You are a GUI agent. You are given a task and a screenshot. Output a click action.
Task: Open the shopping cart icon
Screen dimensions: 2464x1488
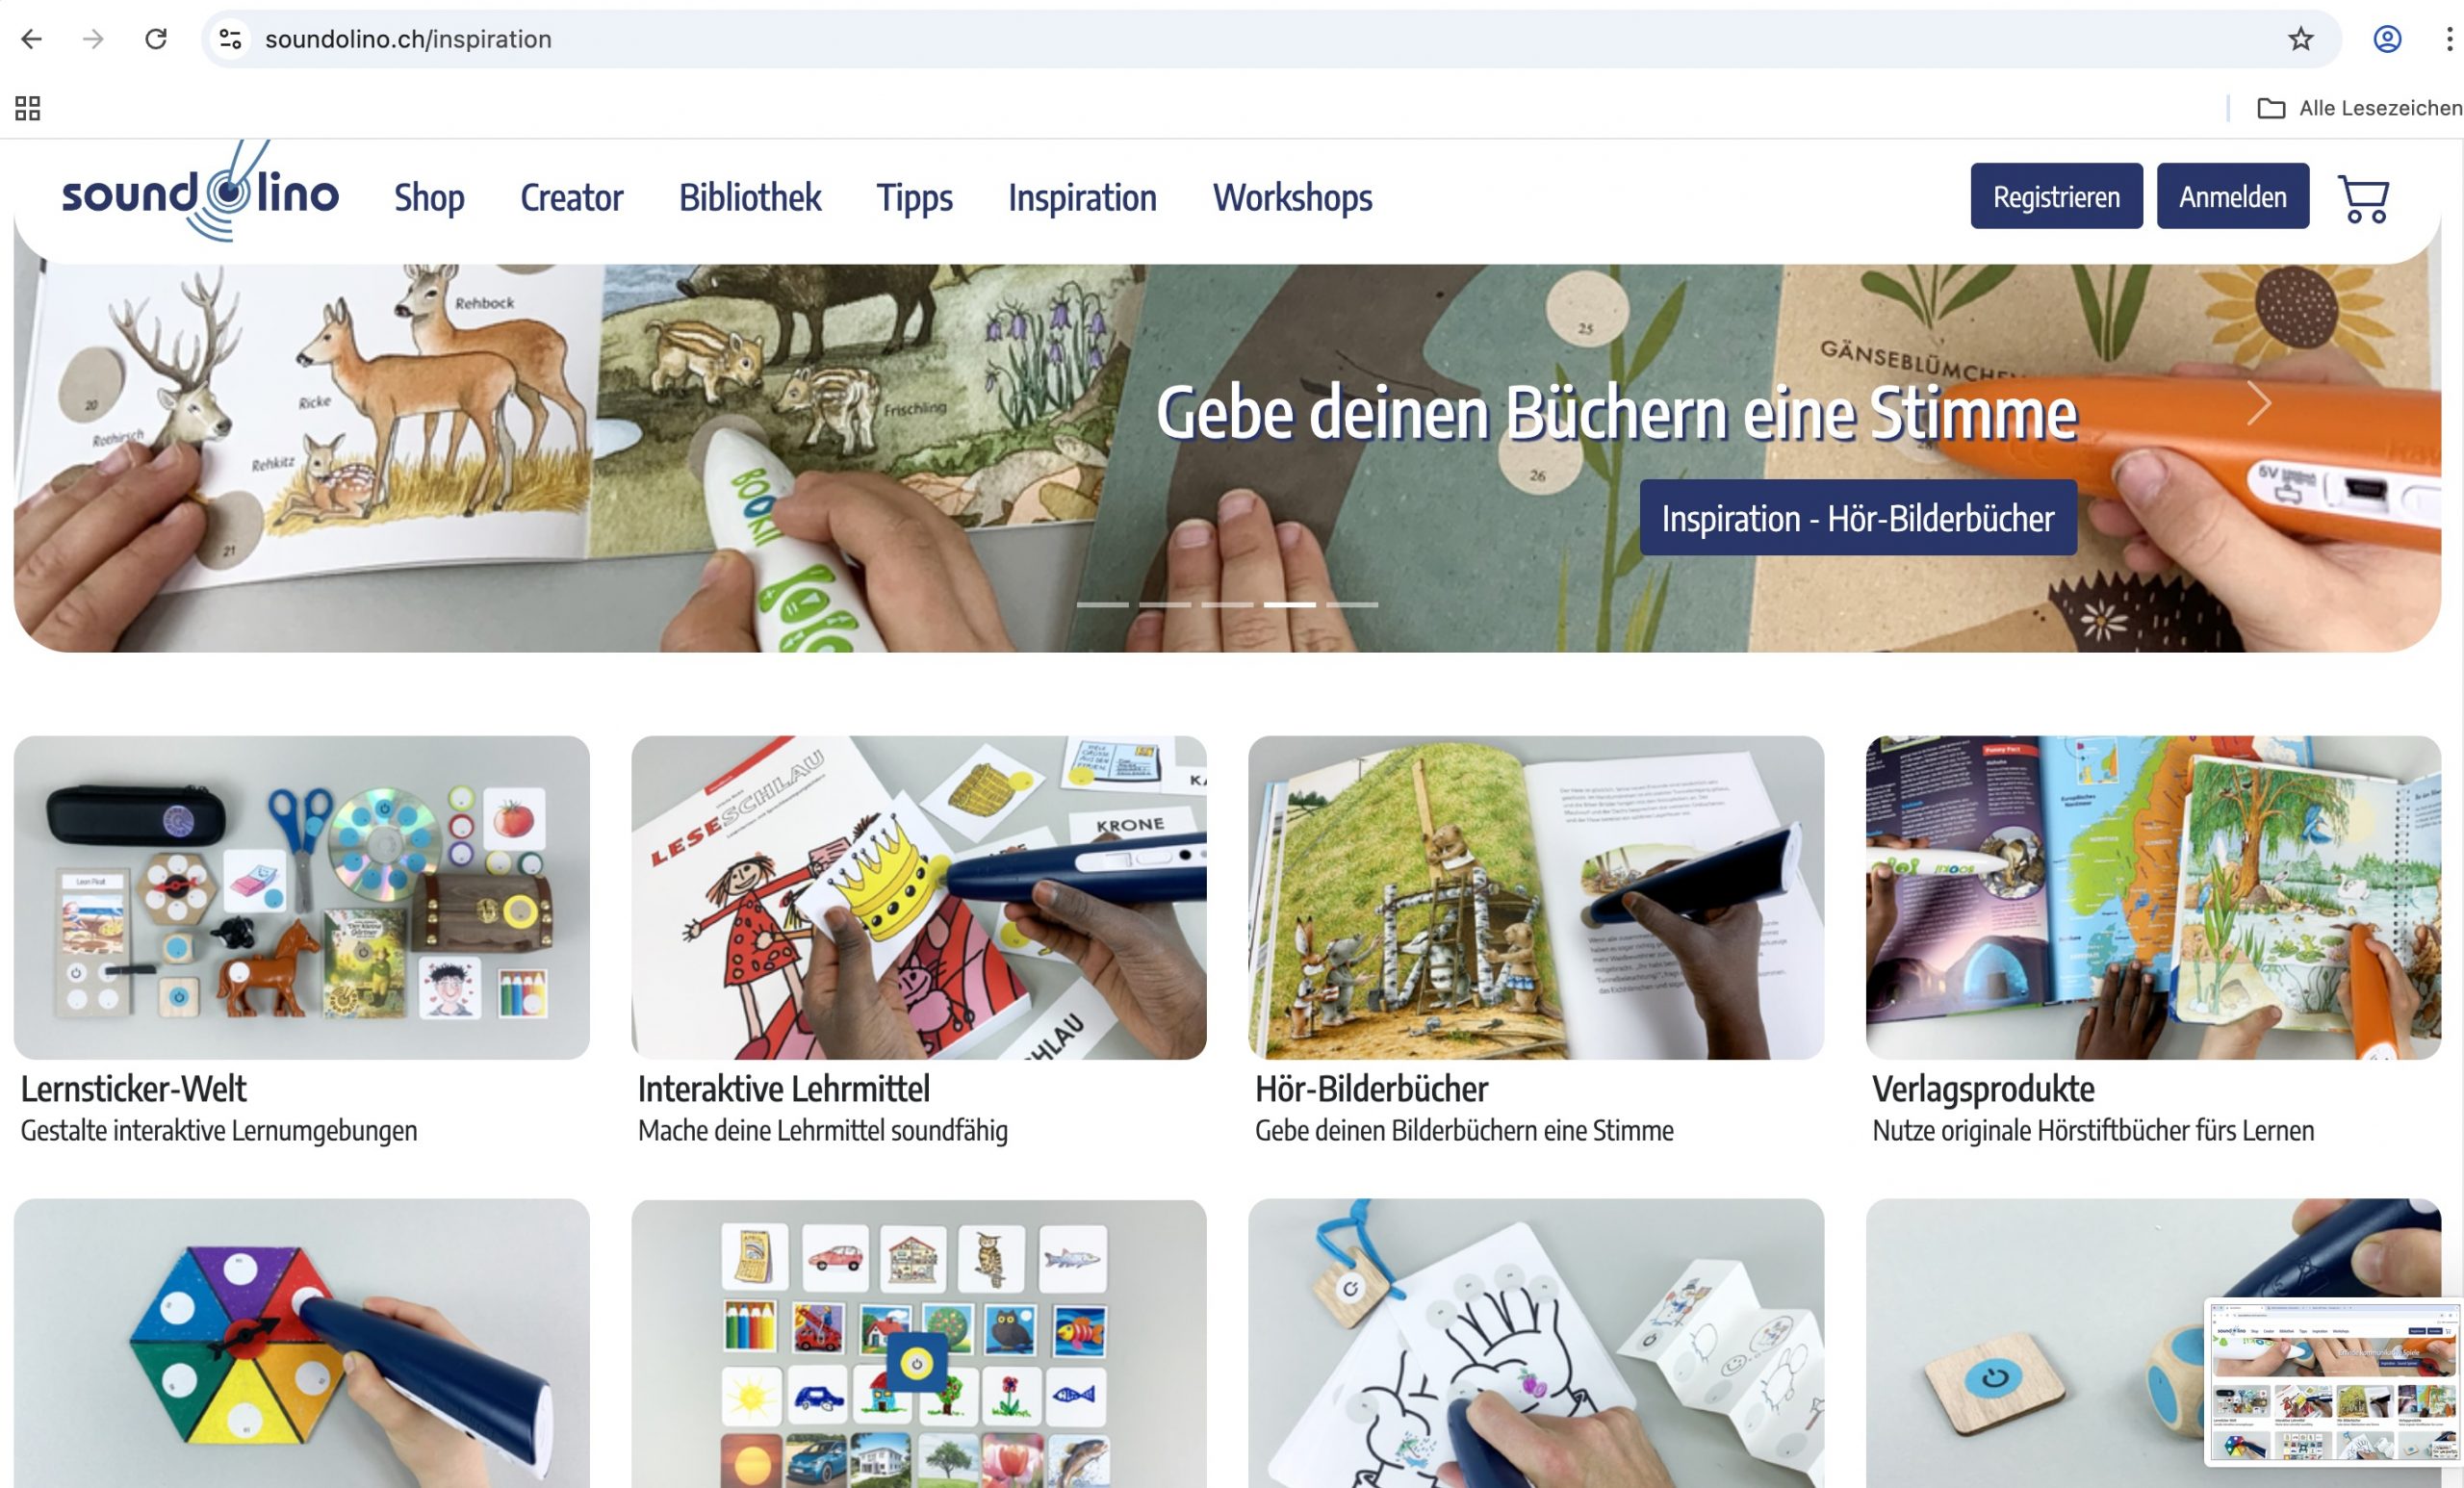[x=2363, y=199]
